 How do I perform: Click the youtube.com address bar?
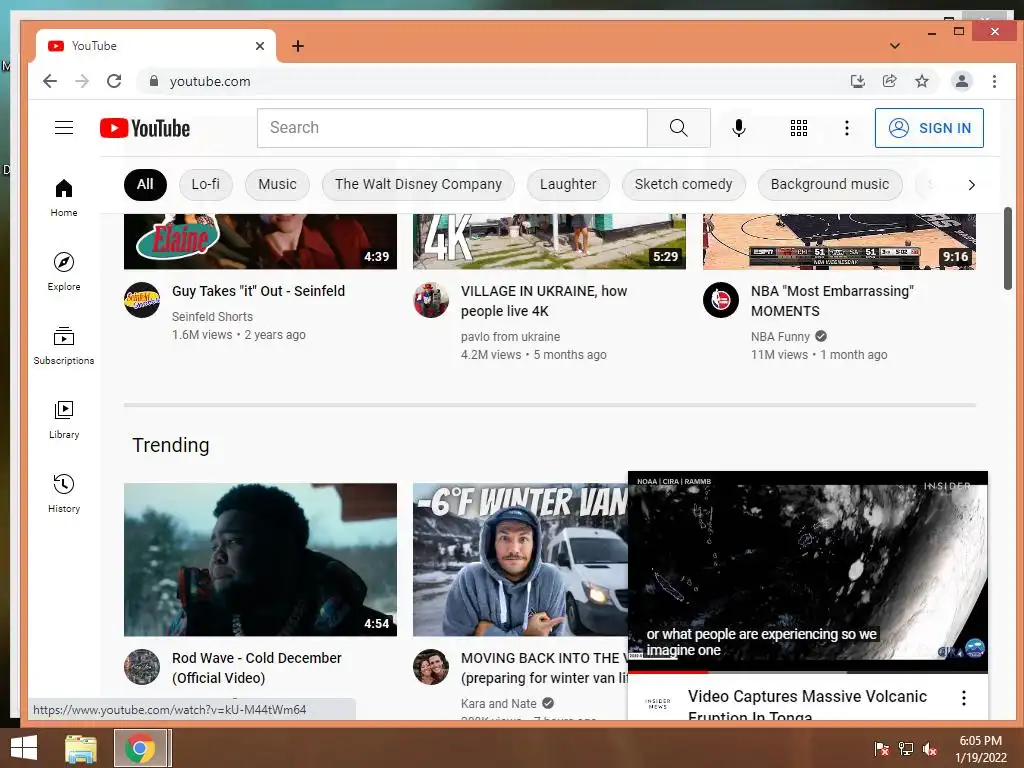490,81
